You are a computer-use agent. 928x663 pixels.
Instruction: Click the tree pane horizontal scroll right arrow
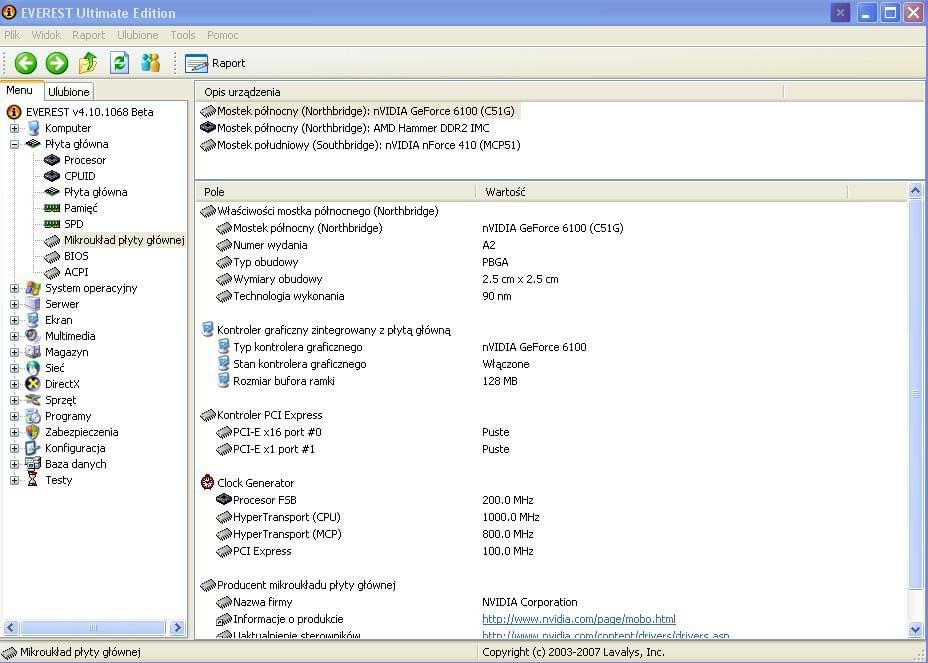pyautogui.click(x=177, y=627)
